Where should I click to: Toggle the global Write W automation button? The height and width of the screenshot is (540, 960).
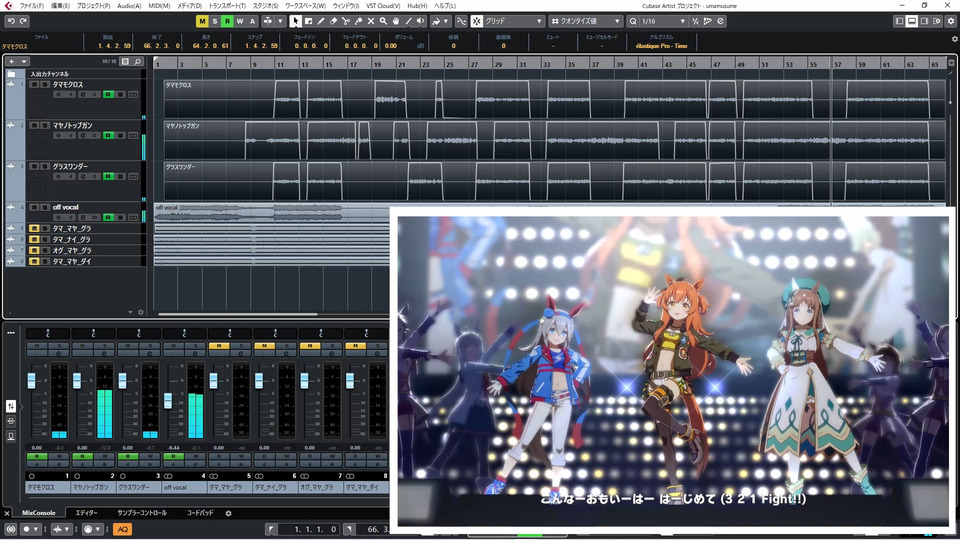click(x=239, y=21)
